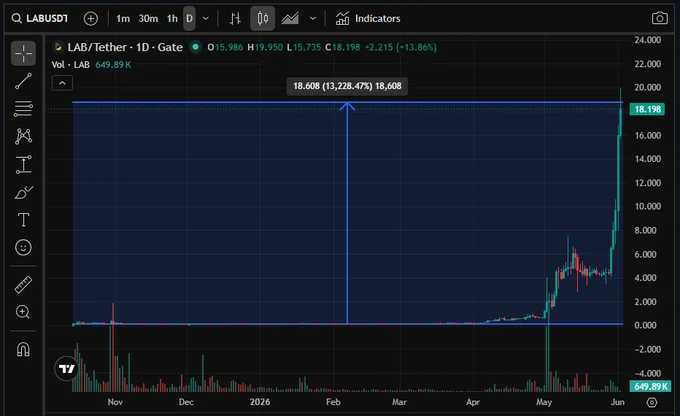
Task: Click the -4.000 price axis label
Action: pos(647,373)
